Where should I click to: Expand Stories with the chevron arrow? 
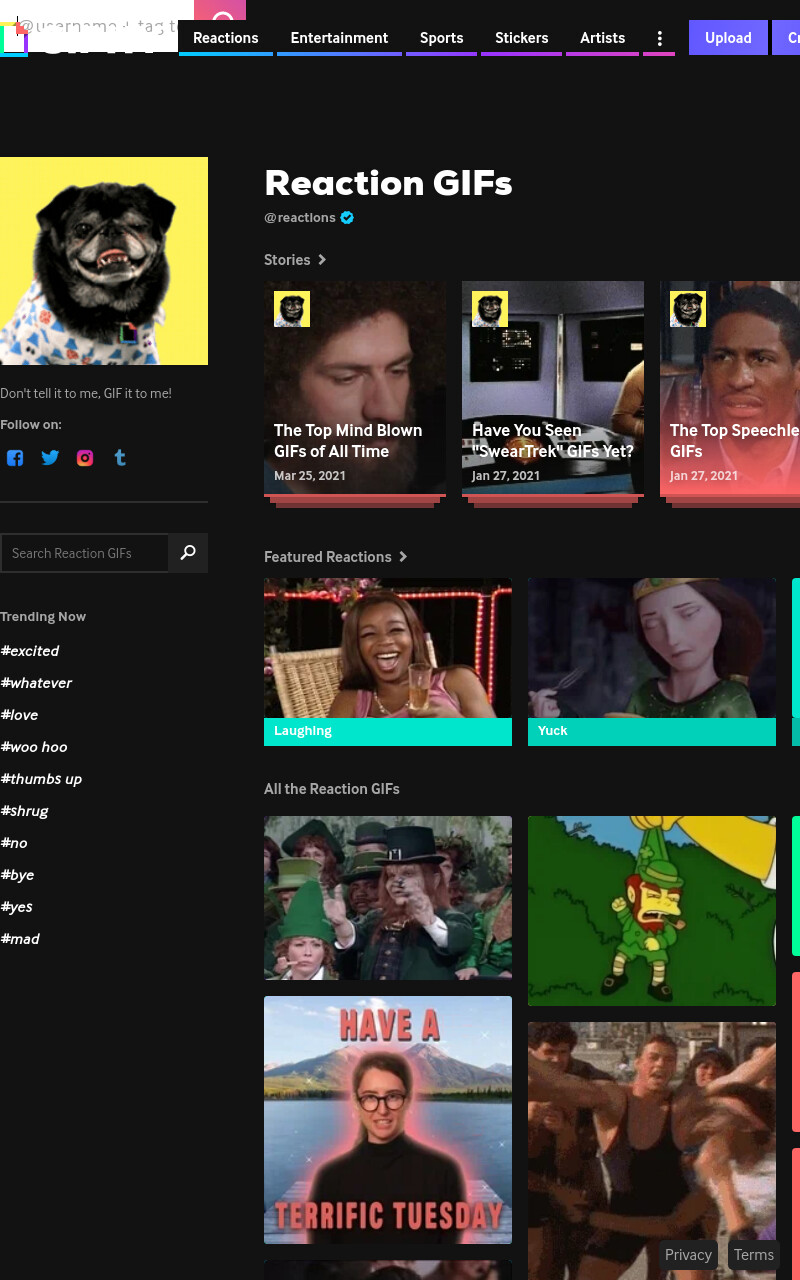(322, 260)
